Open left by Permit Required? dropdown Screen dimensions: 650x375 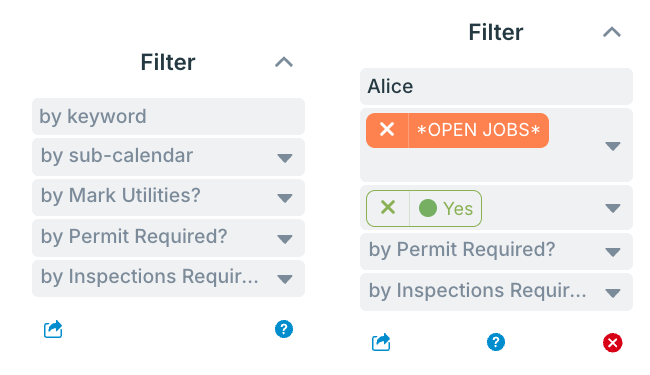[168, 237]
